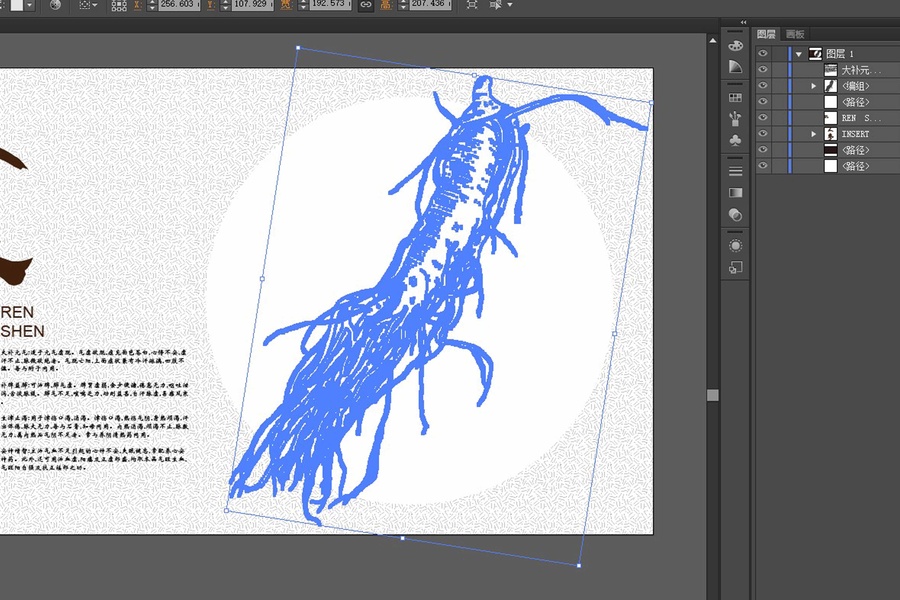The image size is (900, 600).
Task: Click the Y position label
Action: (x=211, y=5)
